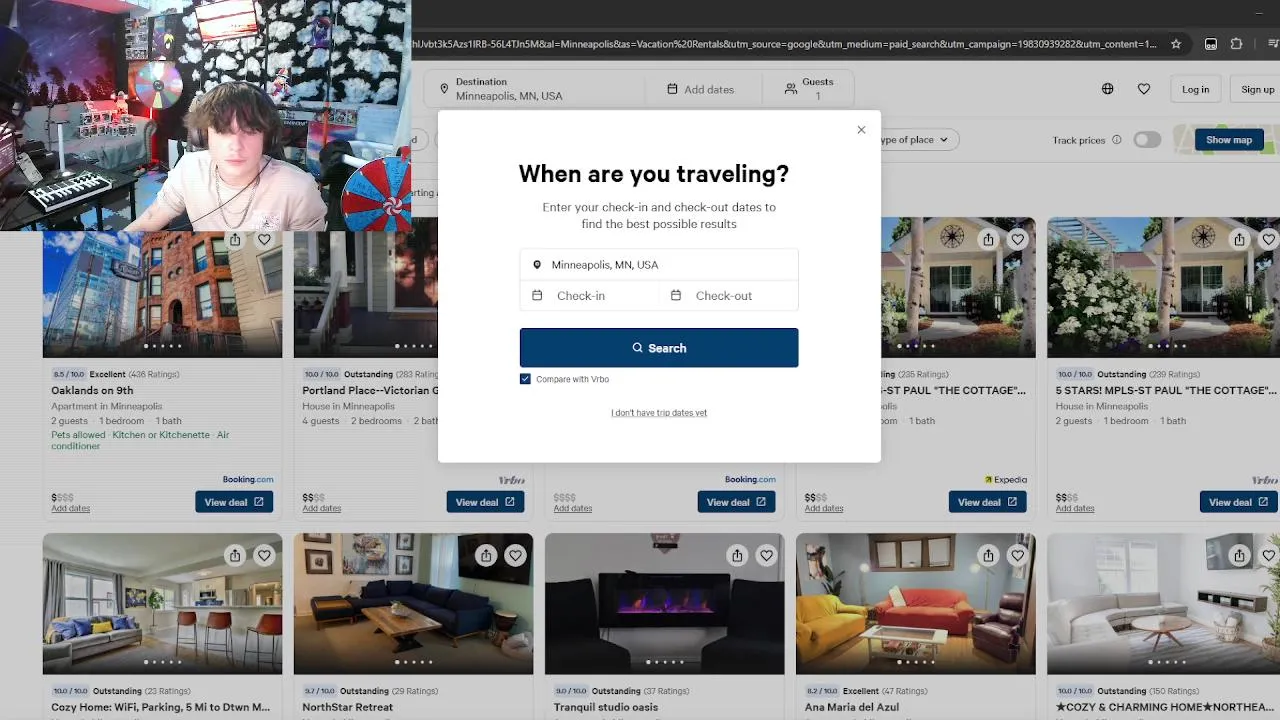The height and width of the screenshot is (720, 1280).
Task: Open NorthStar Retreat listing title
Action: tap(348, 707)
